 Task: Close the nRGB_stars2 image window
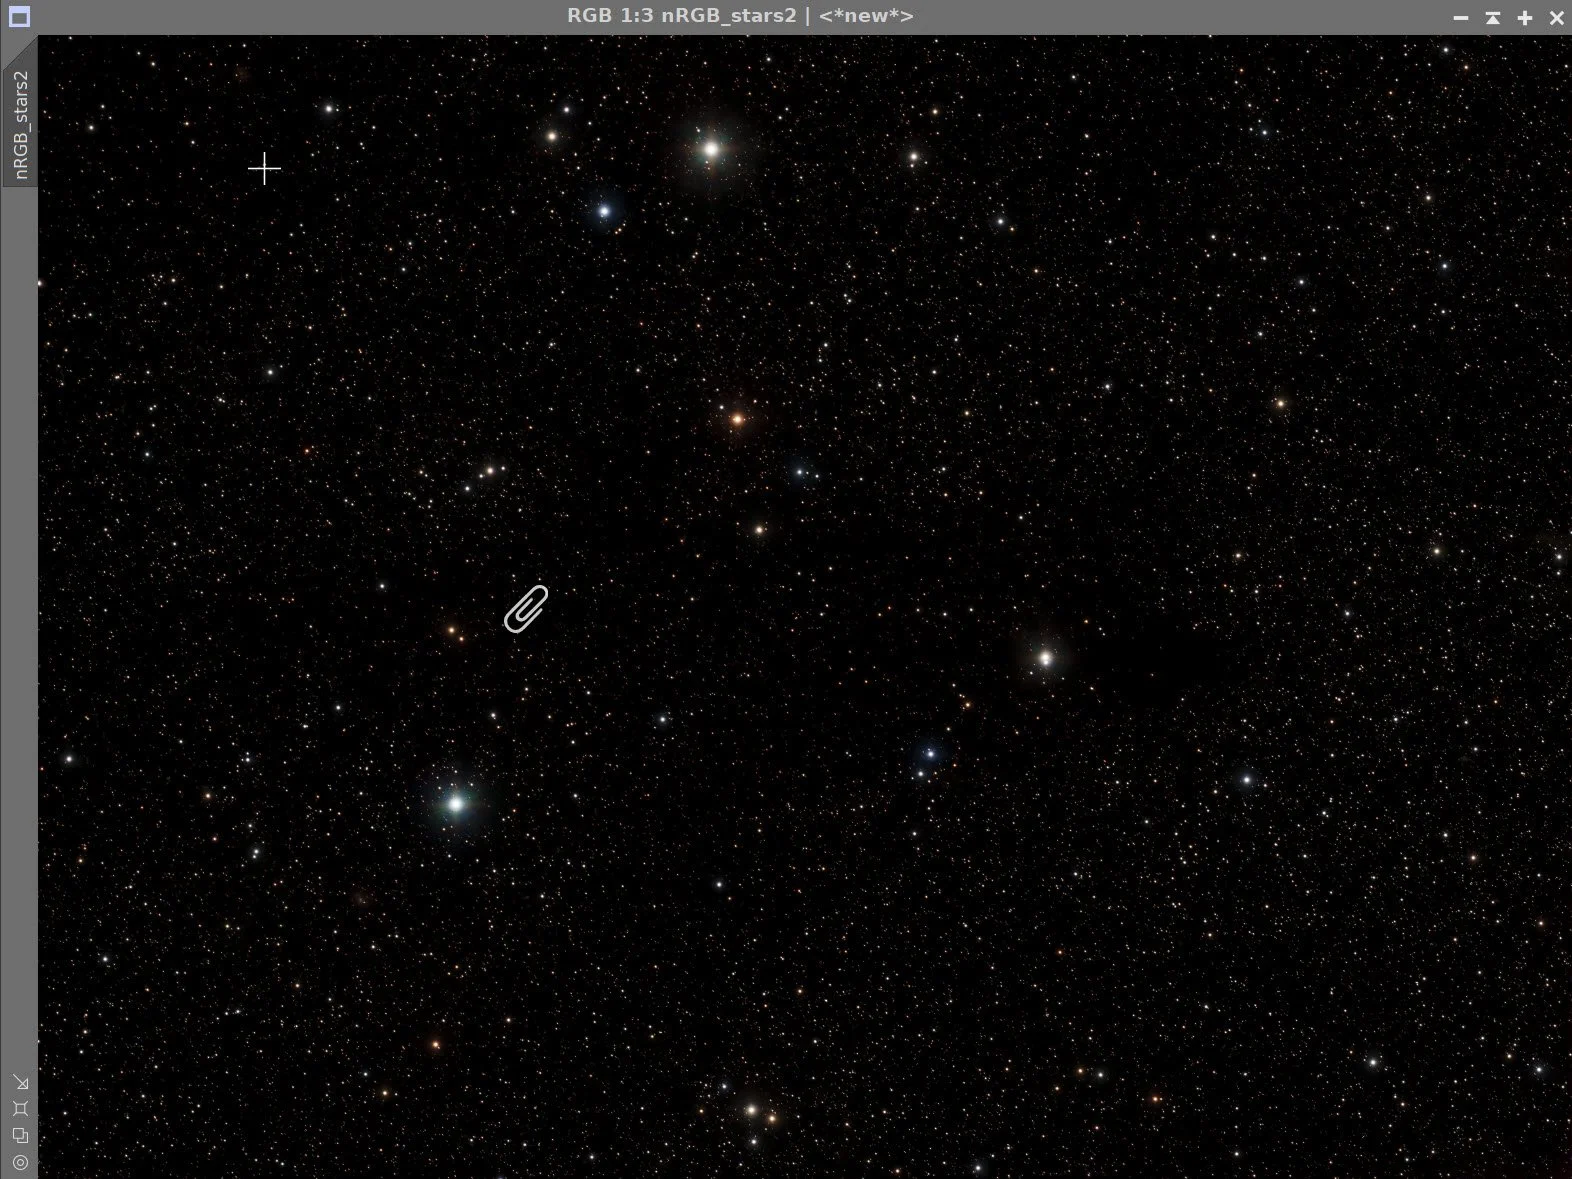pos(1557,18)
